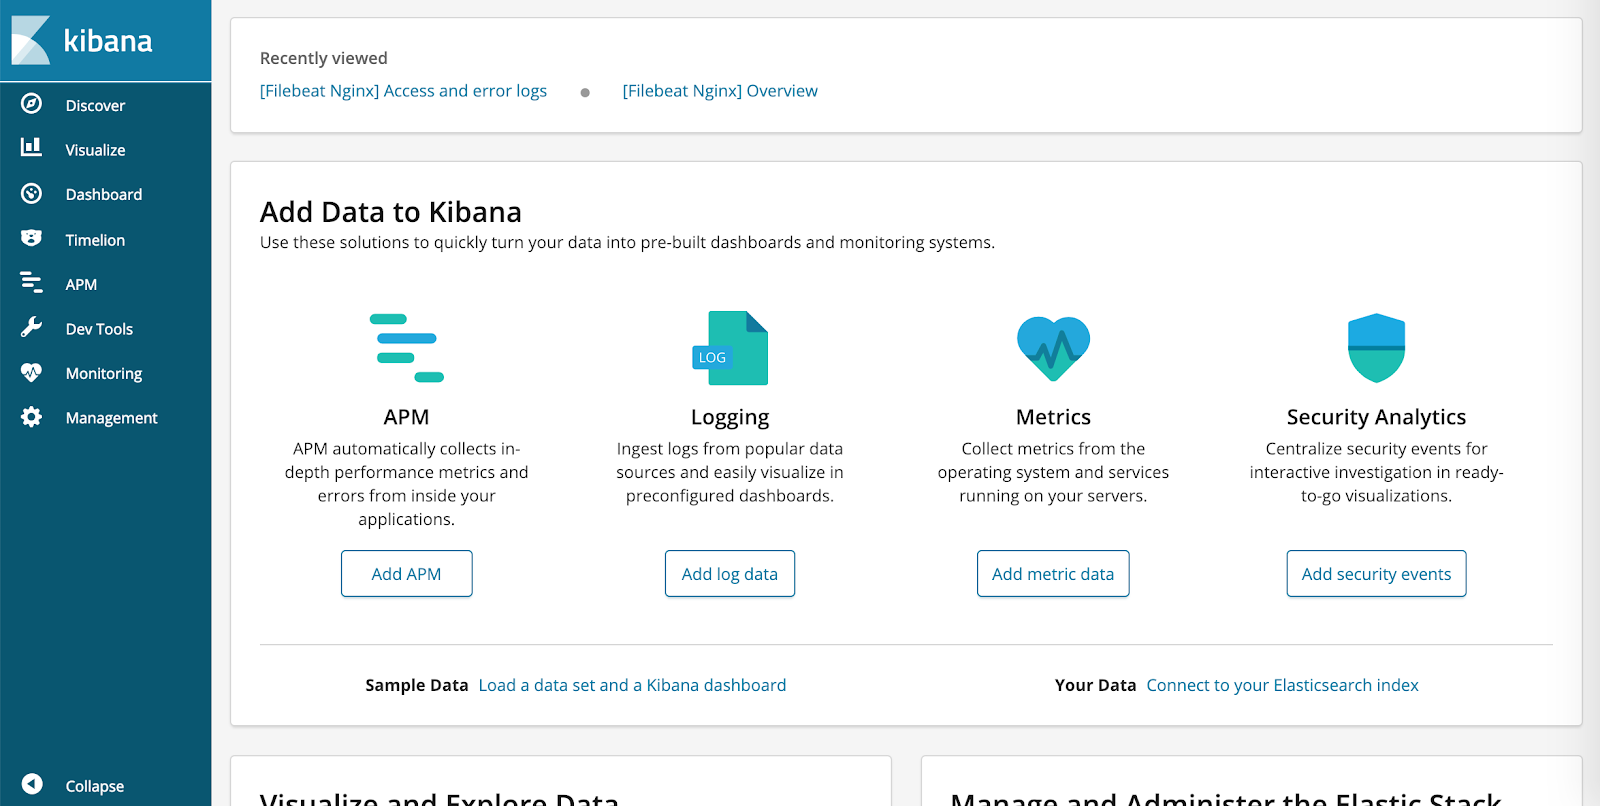Image resolution: width=1600 pixels, height=806 pixels.
Task: Open Dashboard via the gauge icon
Action: pyautogui.click(x=32, y=193)
